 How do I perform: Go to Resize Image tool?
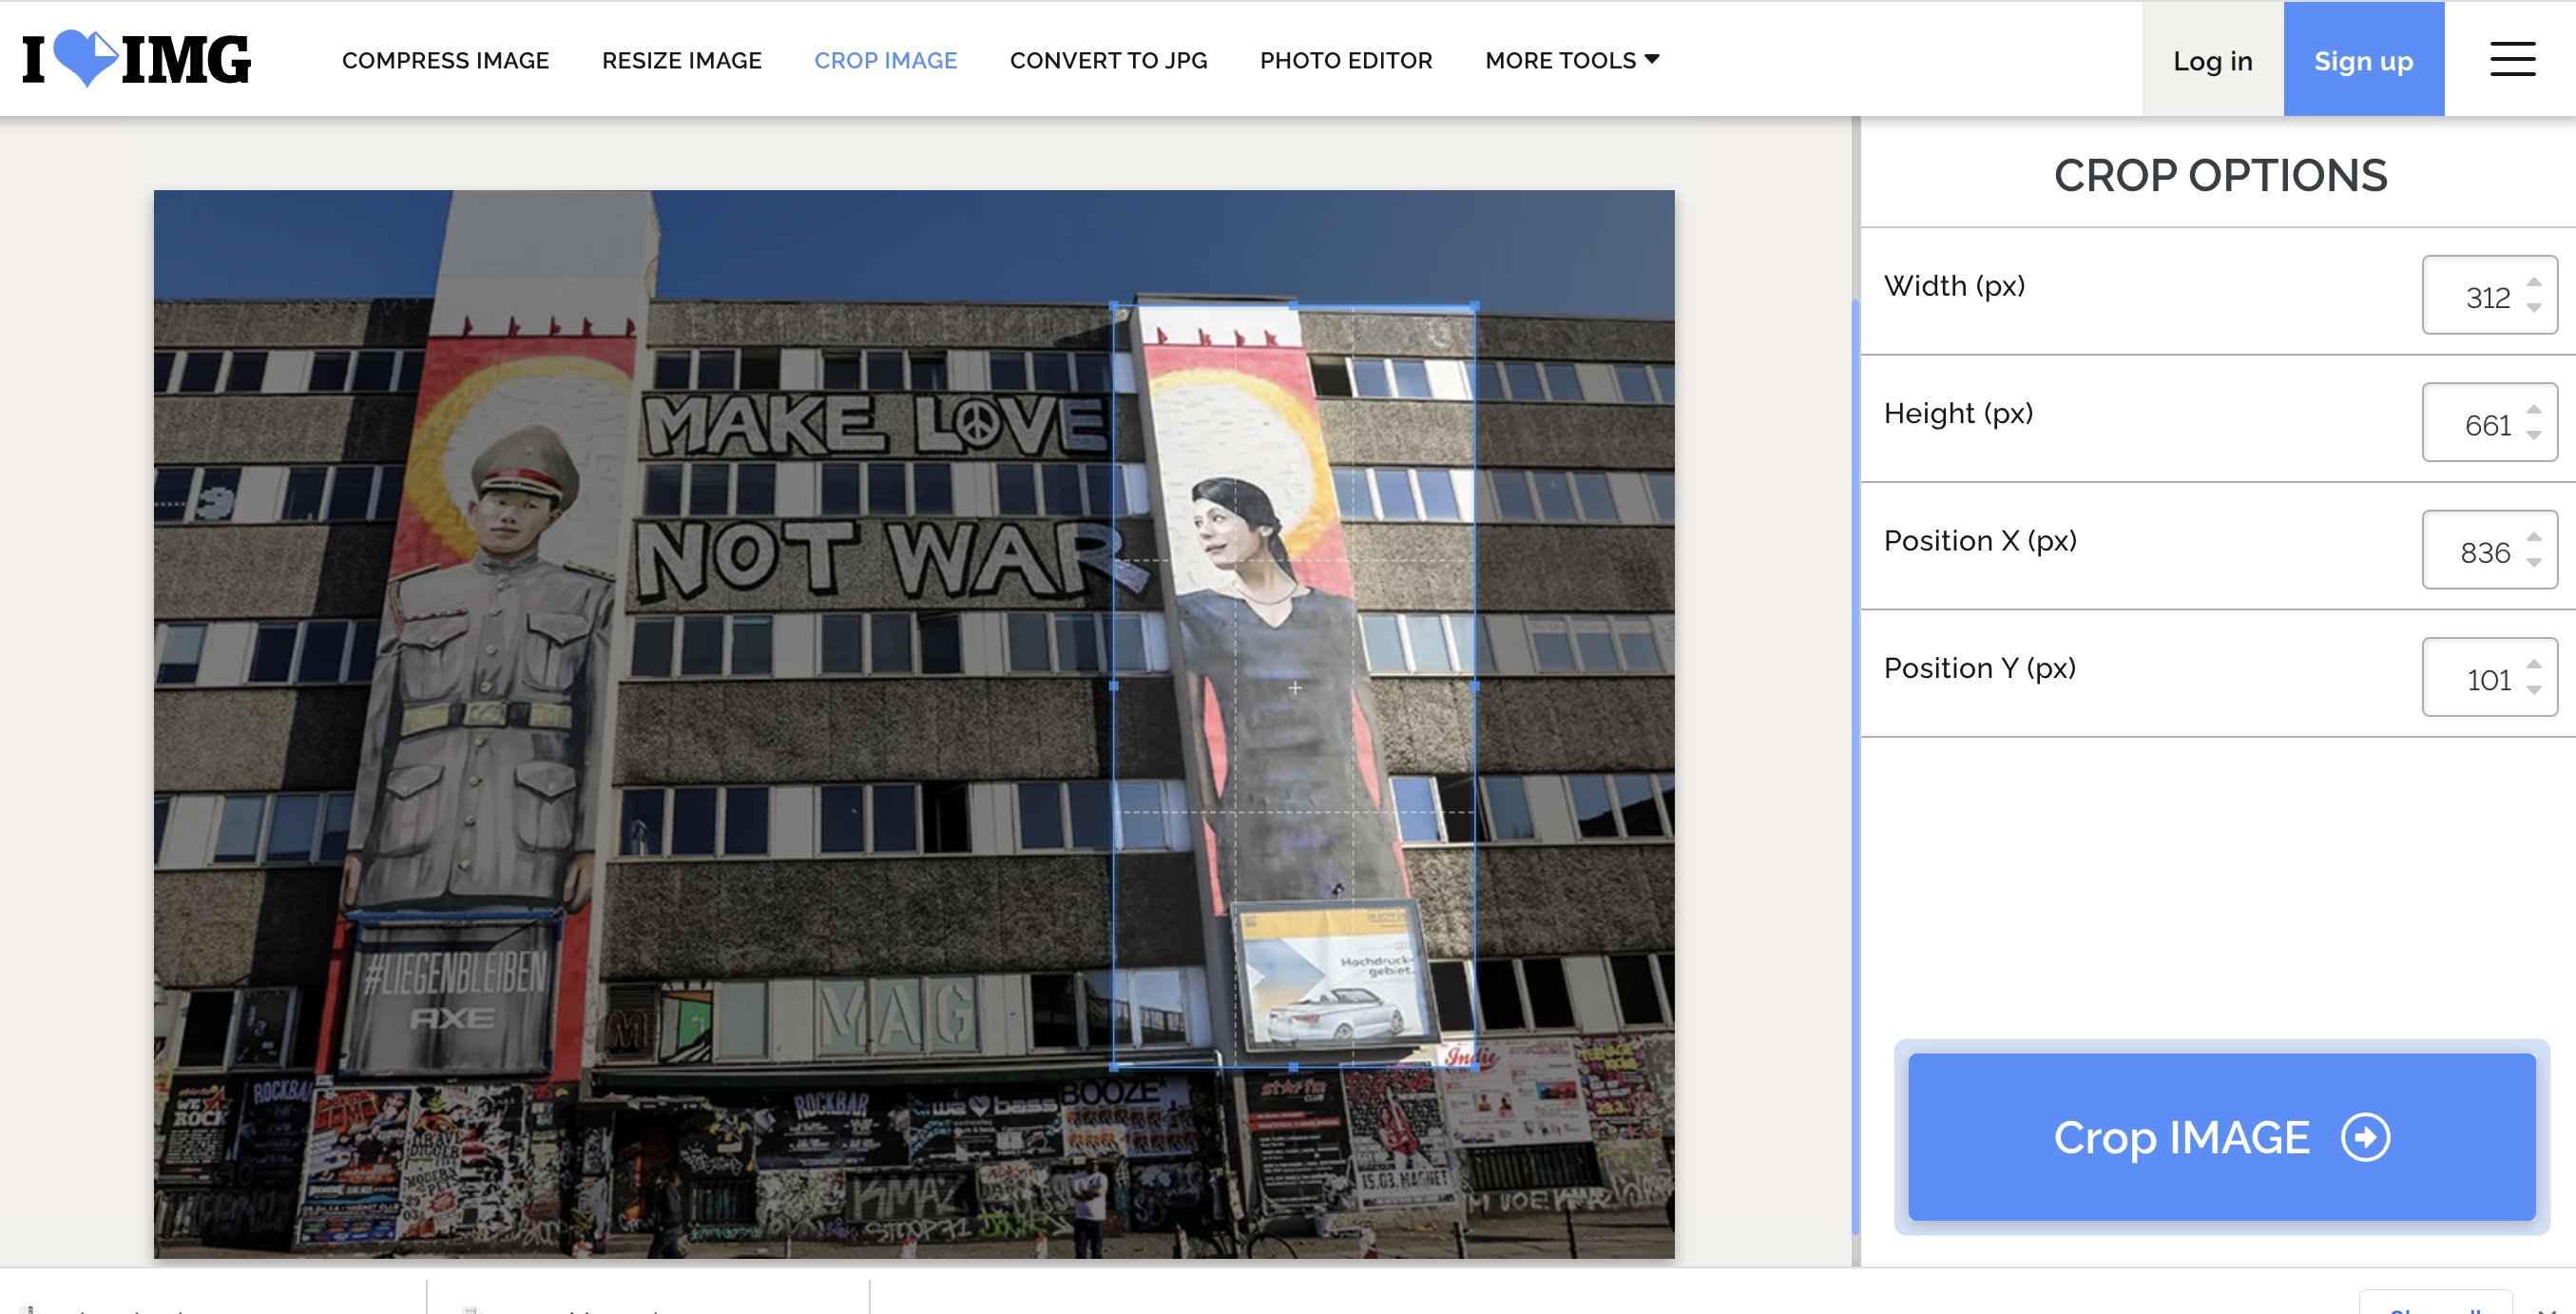tap(682, 60)
